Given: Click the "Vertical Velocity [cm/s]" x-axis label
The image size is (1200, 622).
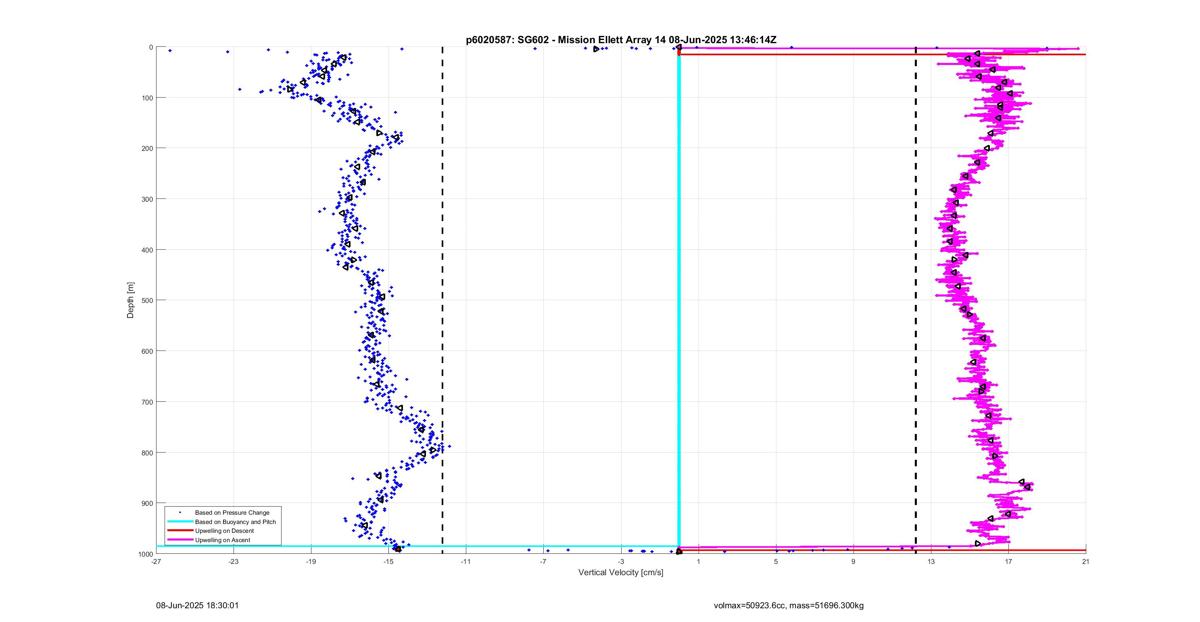Looking at the screenshot, I should point(621,572).
